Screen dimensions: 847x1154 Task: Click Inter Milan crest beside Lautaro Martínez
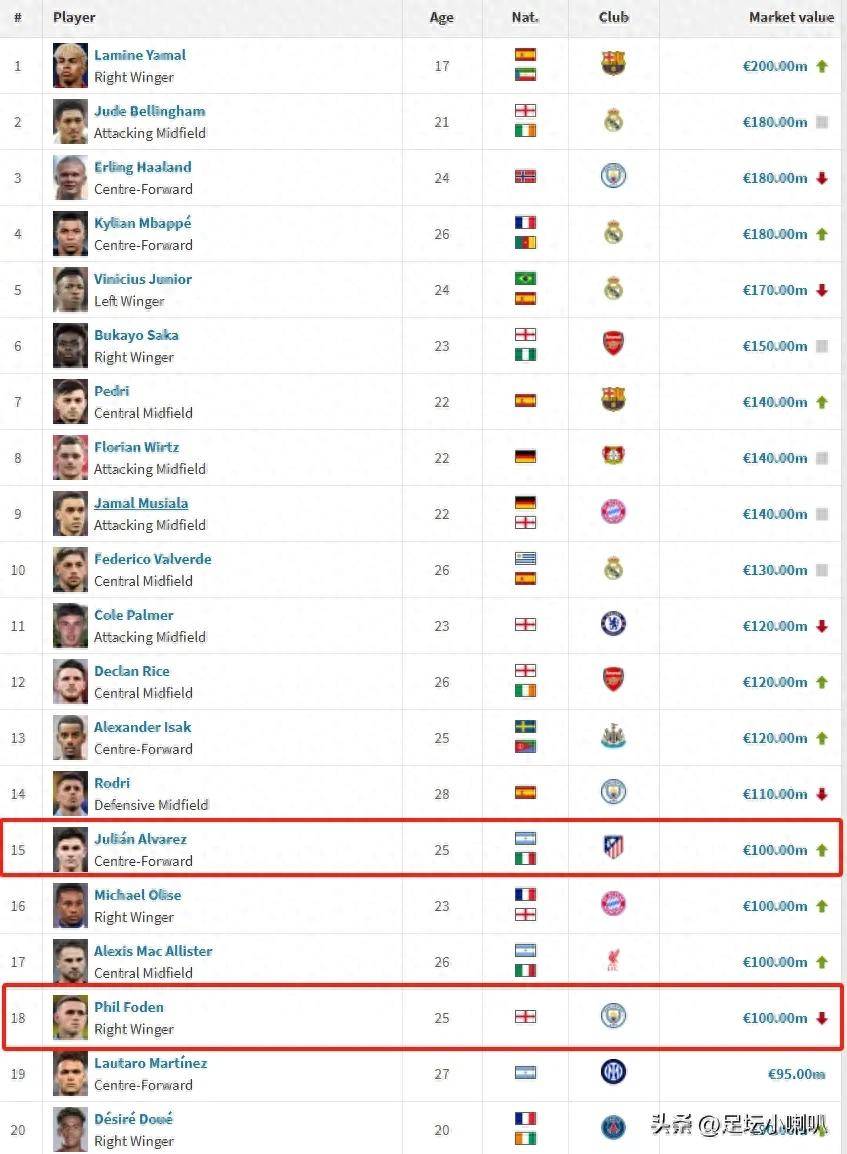tap(613, 1071)
